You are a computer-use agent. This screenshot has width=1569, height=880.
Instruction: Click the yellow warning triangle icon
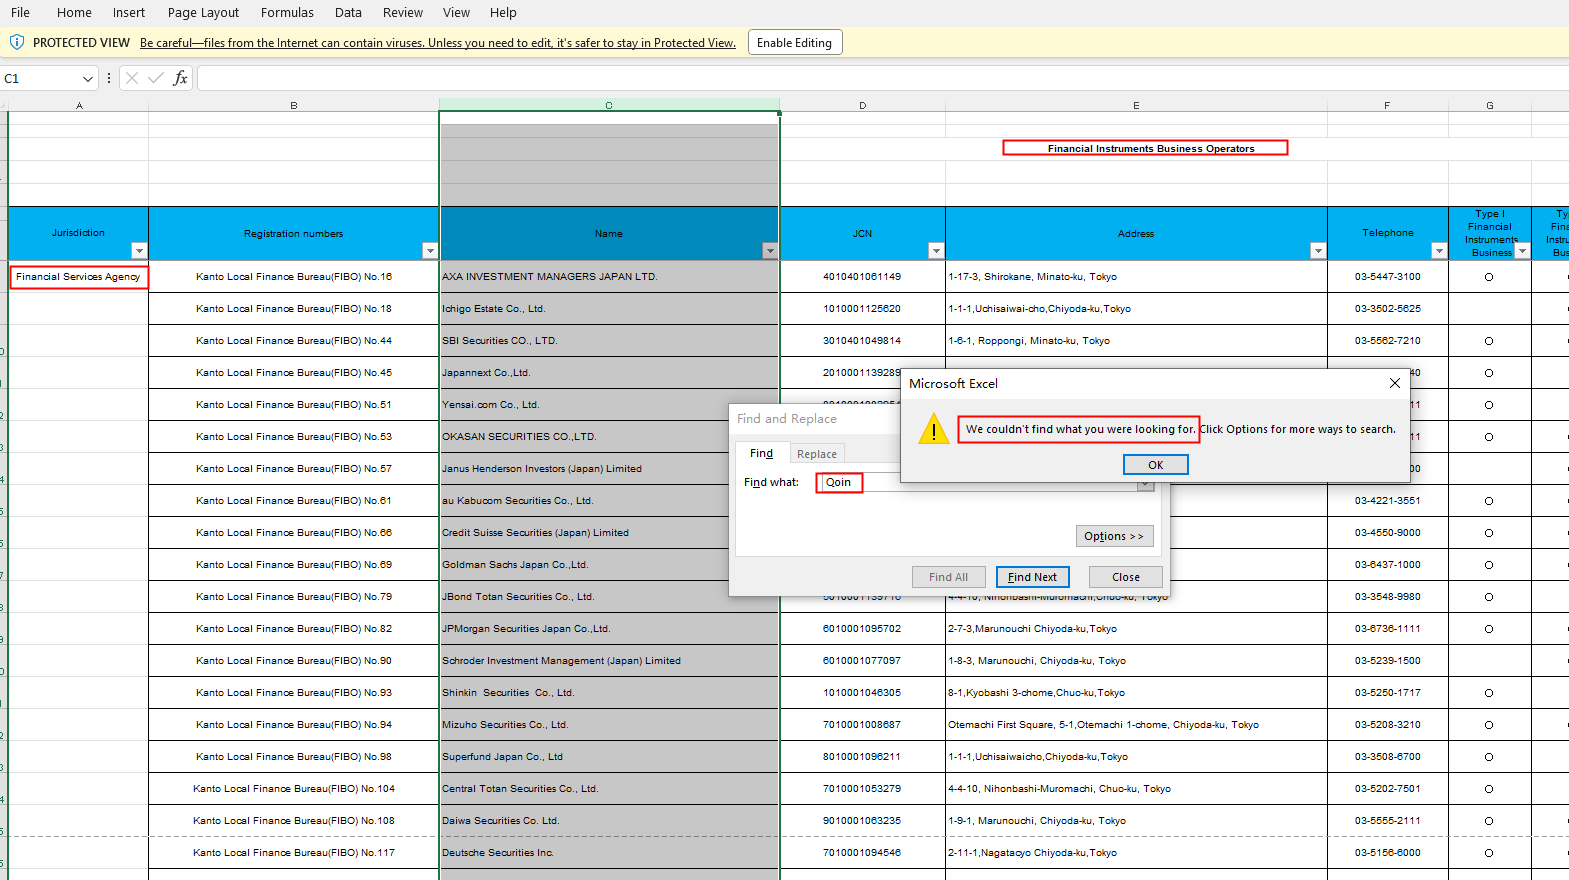coord(933,430)
